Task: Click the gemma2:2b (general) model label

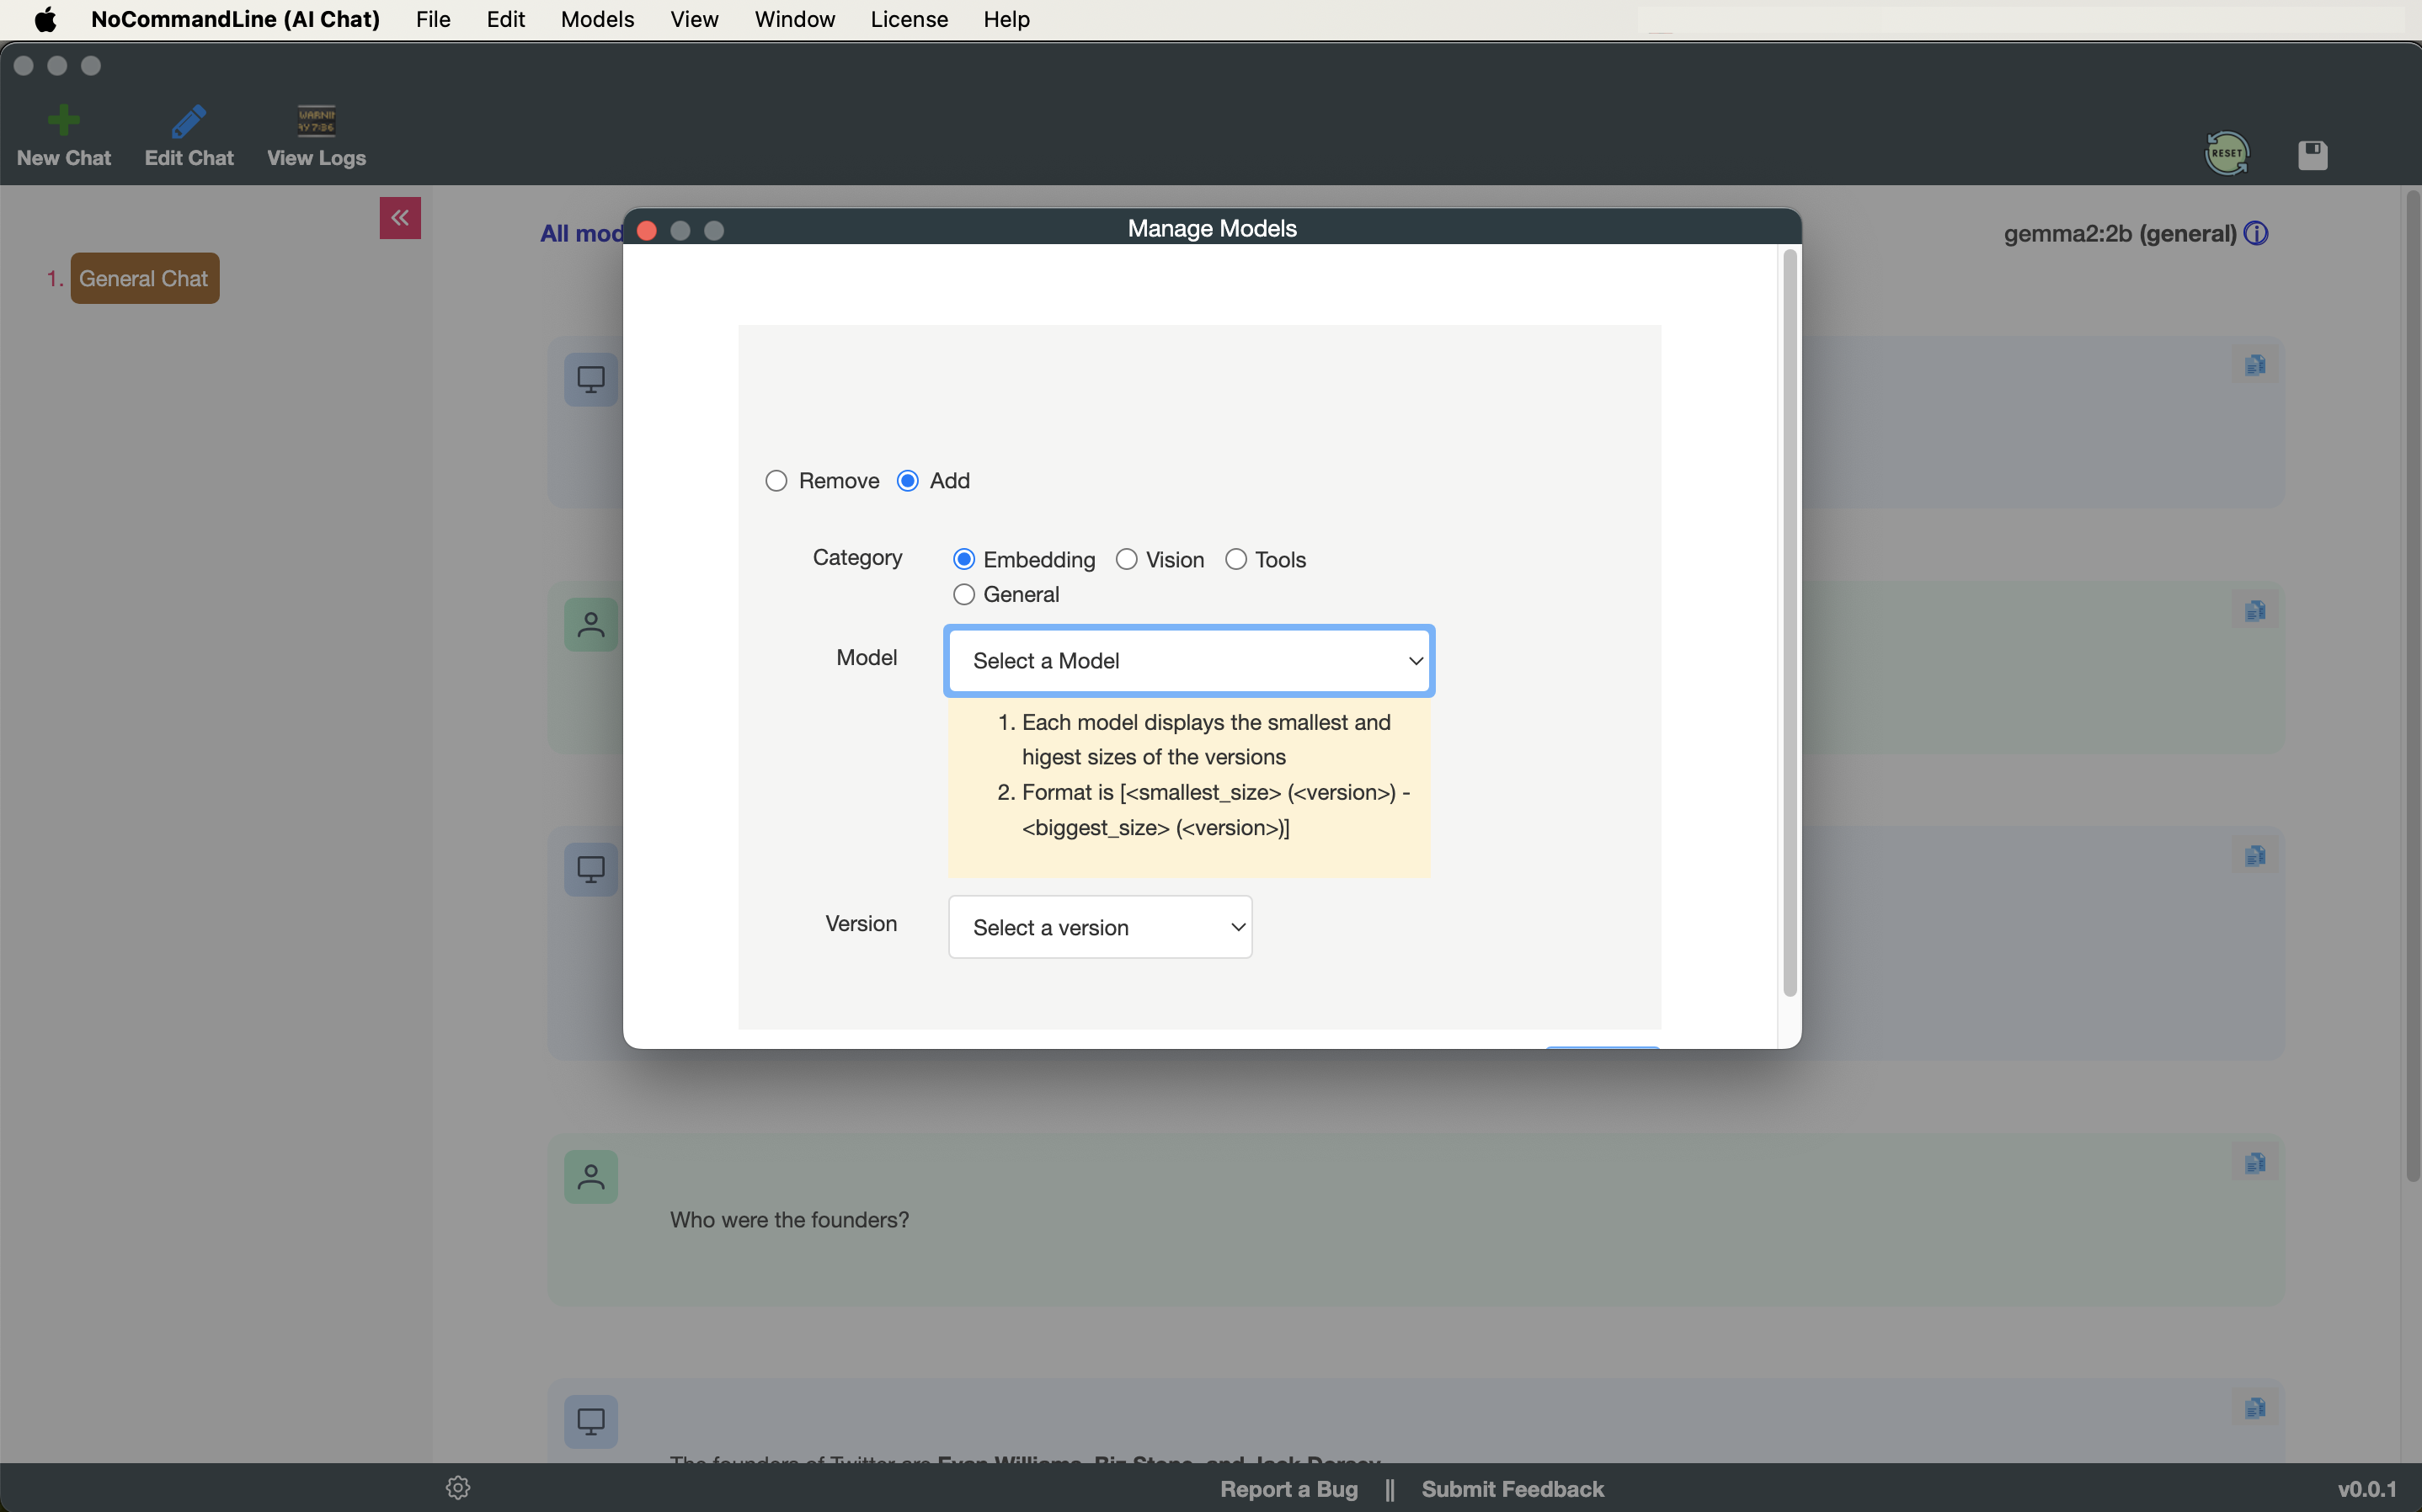Action: pos(2119,233)
